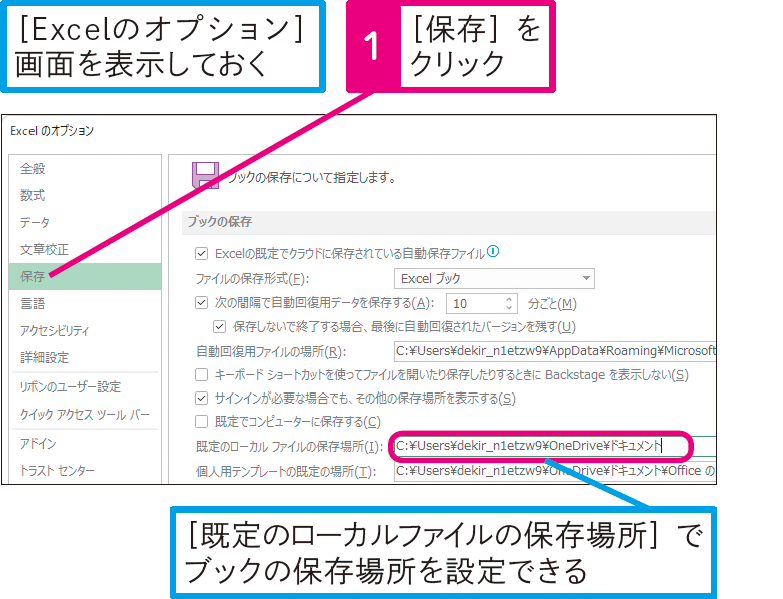Toggle 次の間隔で自動回復用データを保存する checkbox
This screenshot has width=783, height=599.
[x=201, y=302]
